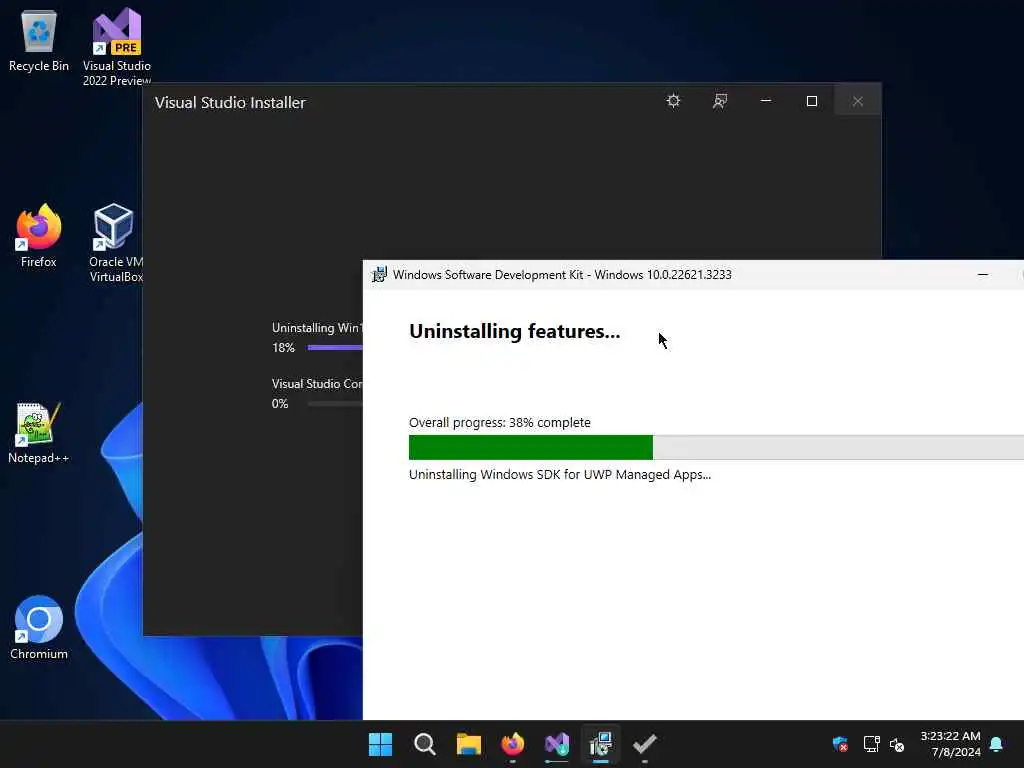Image resolution: width=1024 pixels, height=768 pixels.
Task: Switch to the Windows SDK setup taskbar icon
Action: point(601,744)
